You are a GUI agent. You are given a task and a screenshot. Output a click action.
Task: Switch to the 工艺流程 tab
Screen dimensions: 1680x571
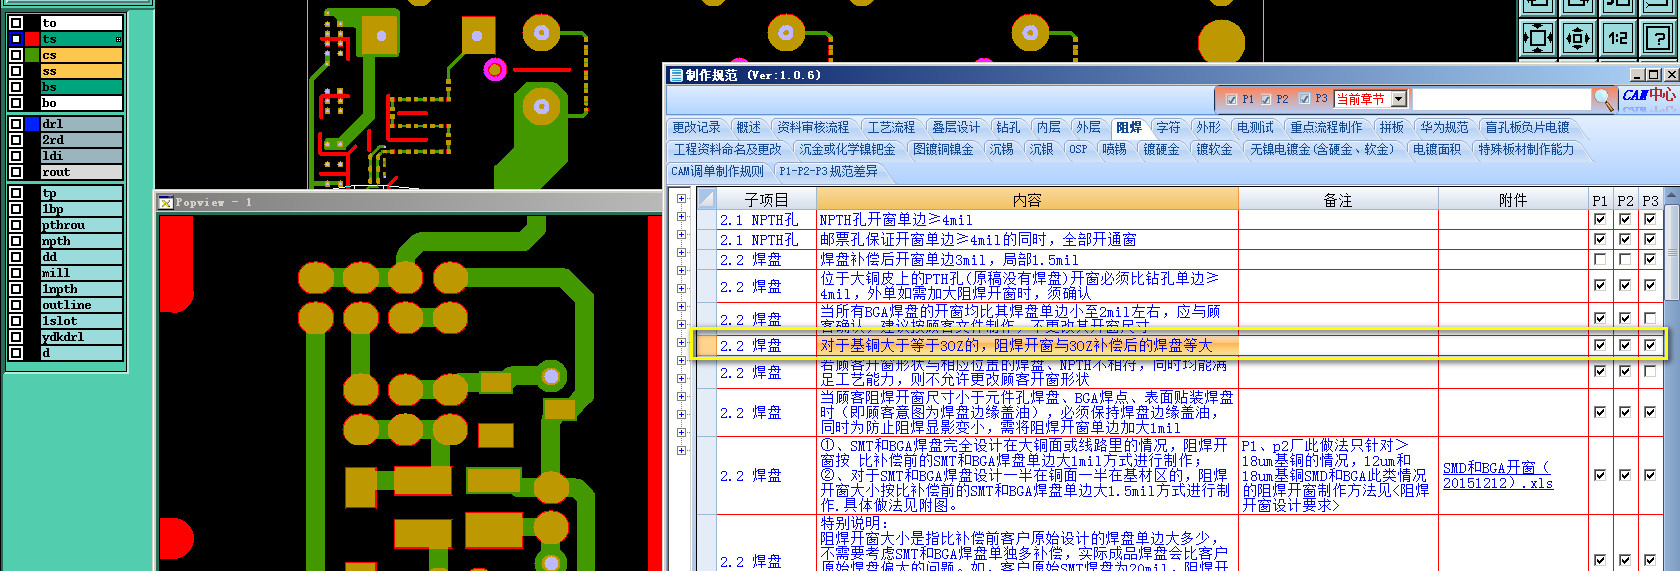tap(891, 127)
